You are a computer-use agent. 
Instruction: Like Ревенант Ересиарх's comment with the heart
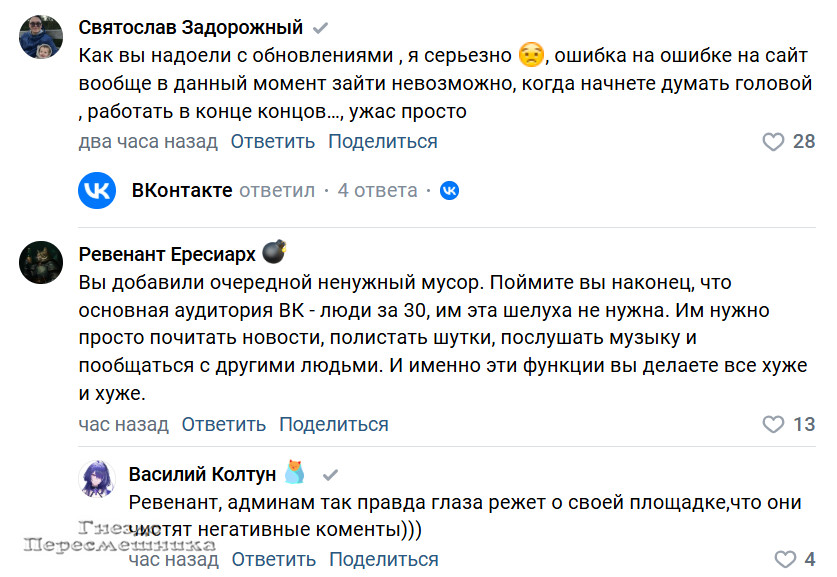(773, 424)
